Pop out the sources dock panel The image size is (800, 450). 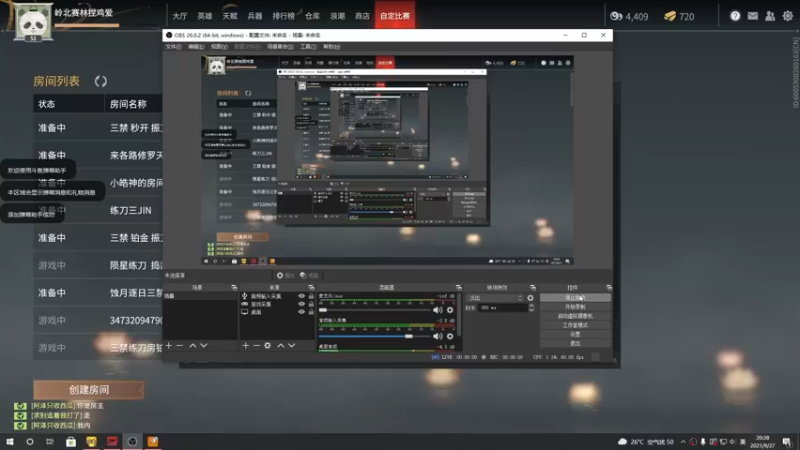point(311,288)
